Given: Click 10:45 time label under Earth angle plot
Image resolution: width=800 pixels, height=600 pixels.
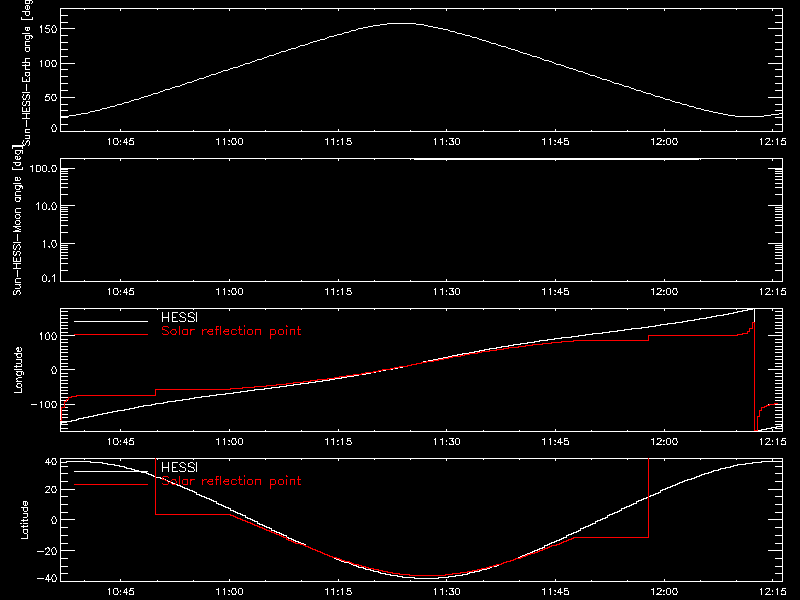Looking at the screenshot, I should [120, 142].
